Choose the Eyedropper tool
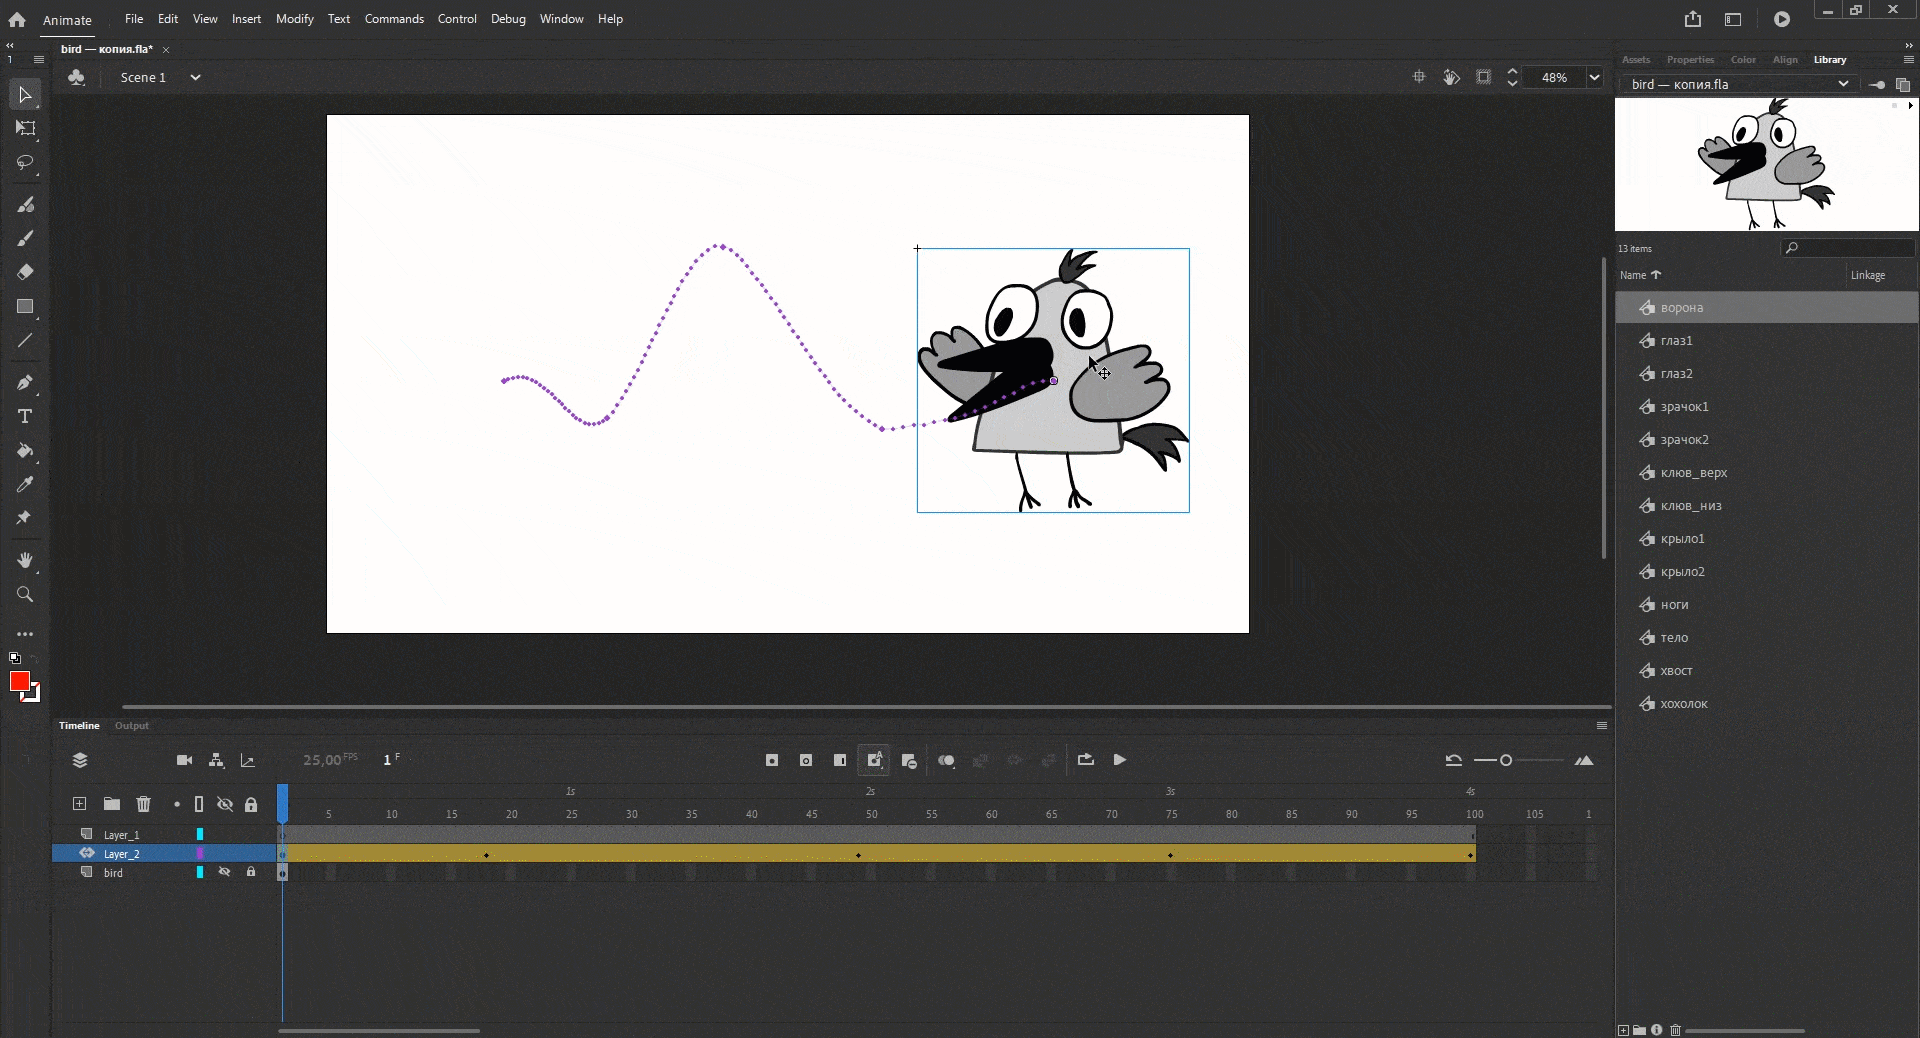 click(x=25, y=485)
